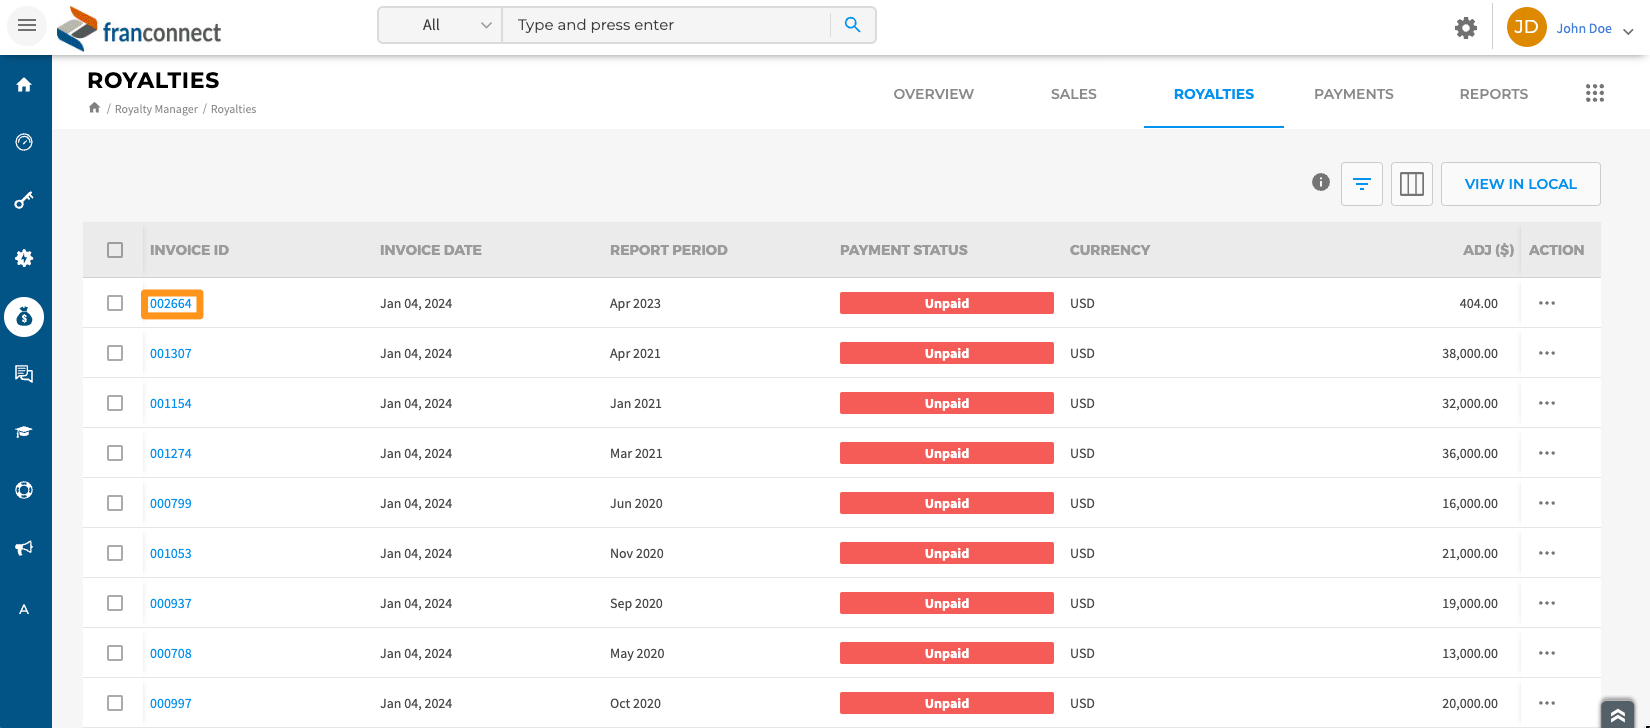Check the box for invoice 001053

point(115,553)
